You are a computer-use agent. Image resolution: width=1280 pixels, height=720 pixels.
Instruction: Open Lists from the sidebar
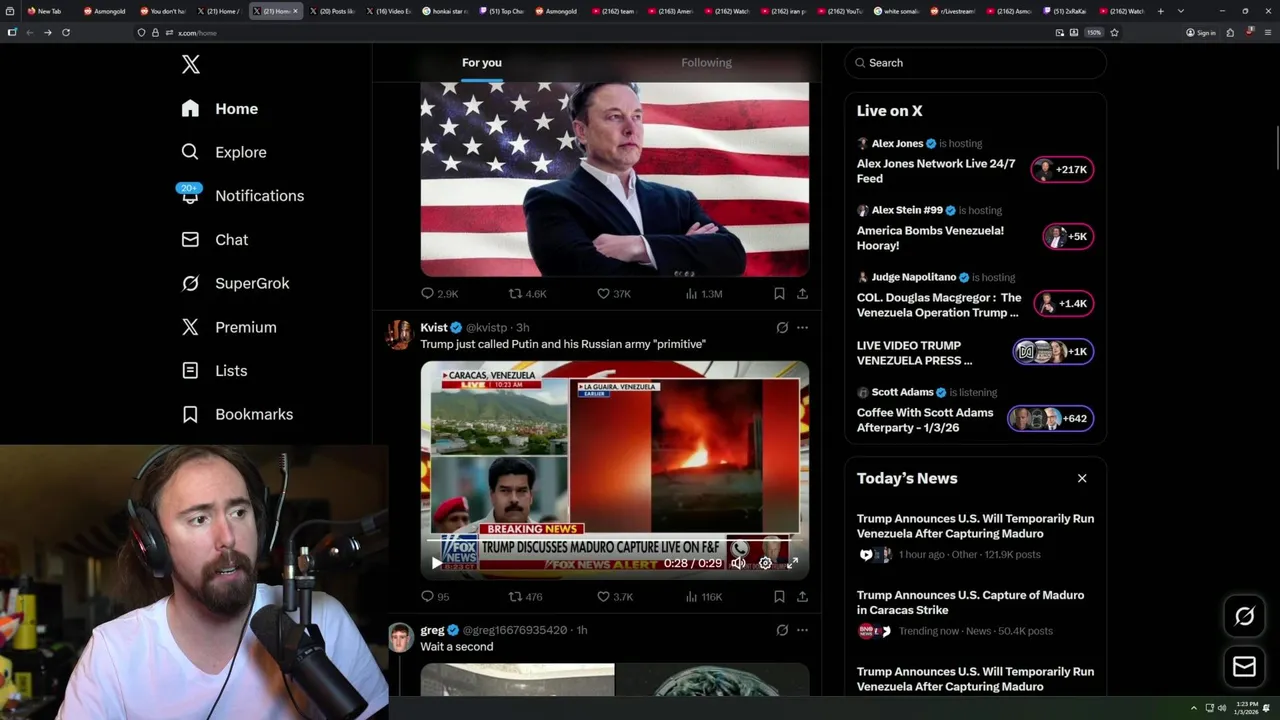pyautogui.click(x=215, y=371)
